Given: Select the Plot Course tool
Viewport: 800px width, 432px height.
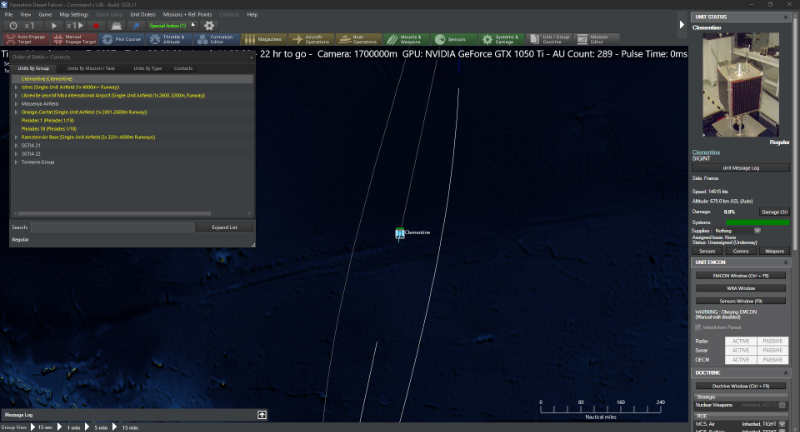Looking at the screenshot, I should [x=122, y=39].
